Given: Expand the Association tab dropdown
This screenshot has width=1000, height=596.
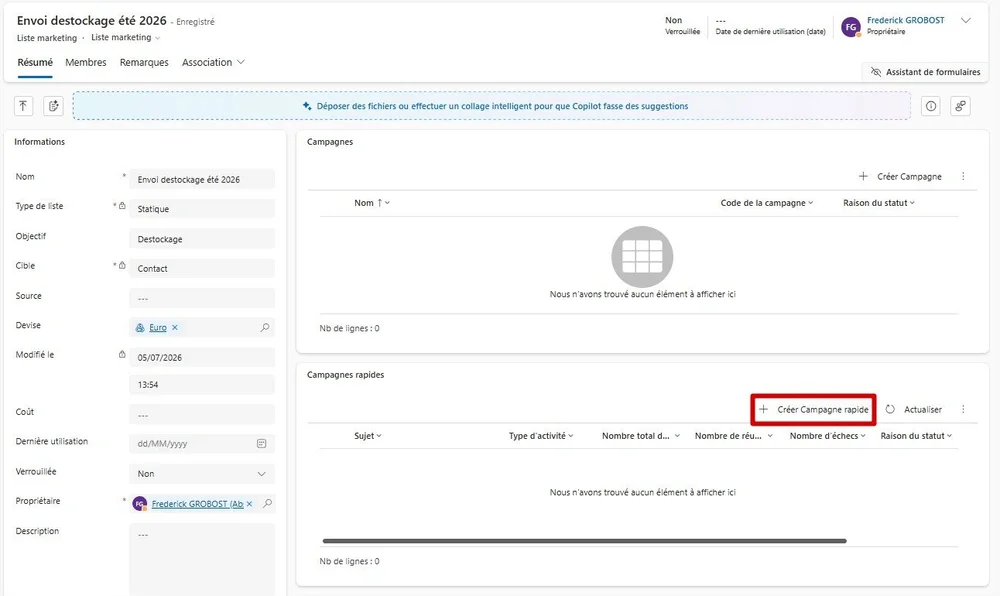Looking at the screenshot, I should click(213, 62).
